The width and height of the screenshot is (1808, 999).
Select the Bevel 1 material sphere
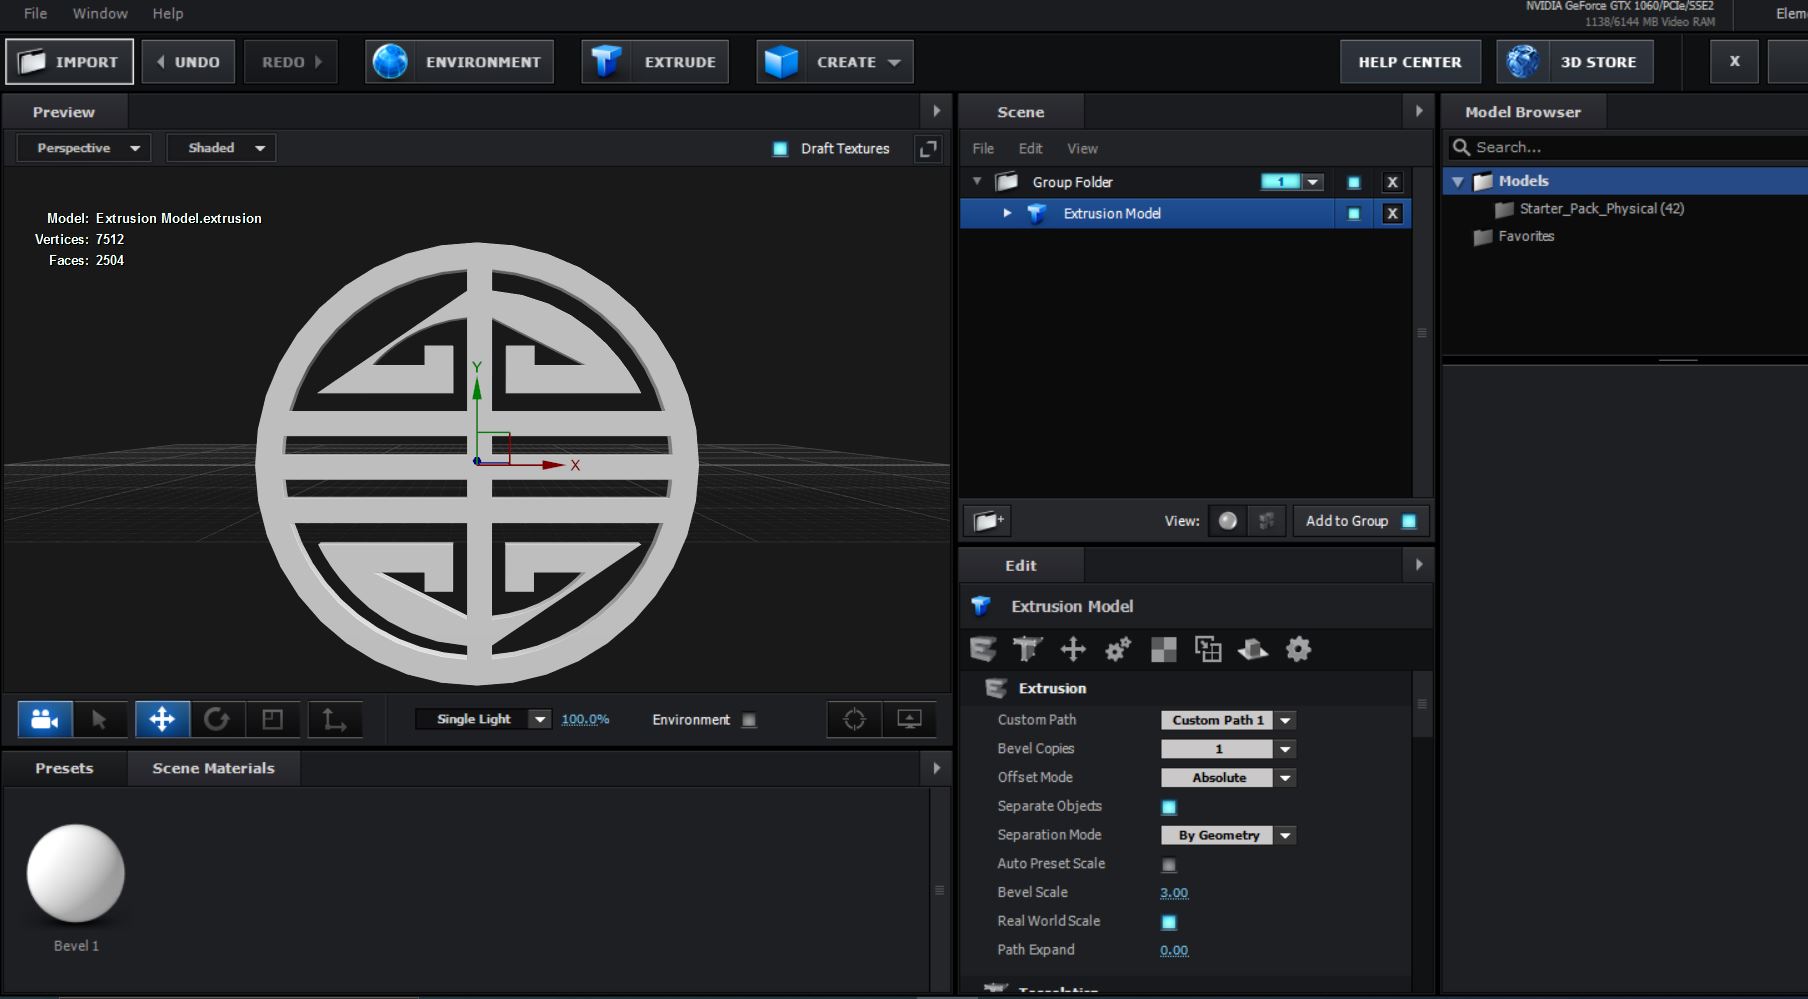click(76, 873)
